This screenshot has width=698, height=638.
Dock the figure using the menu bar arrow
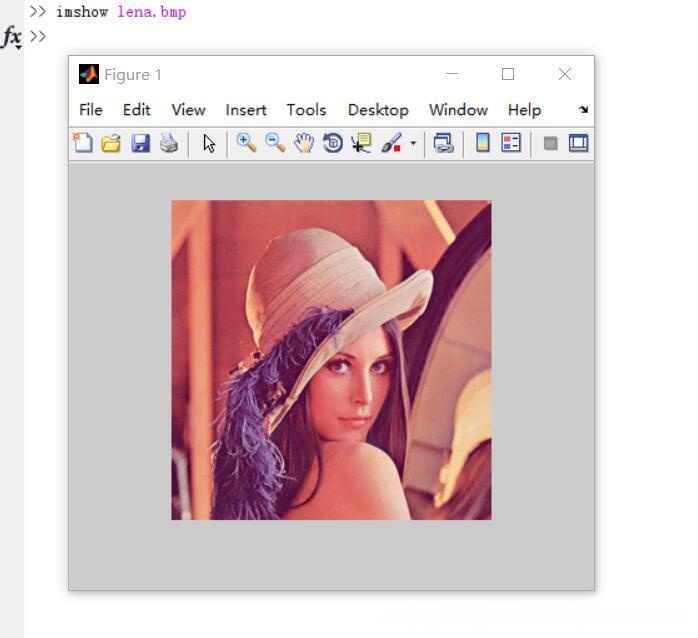[x=583, y=110]
